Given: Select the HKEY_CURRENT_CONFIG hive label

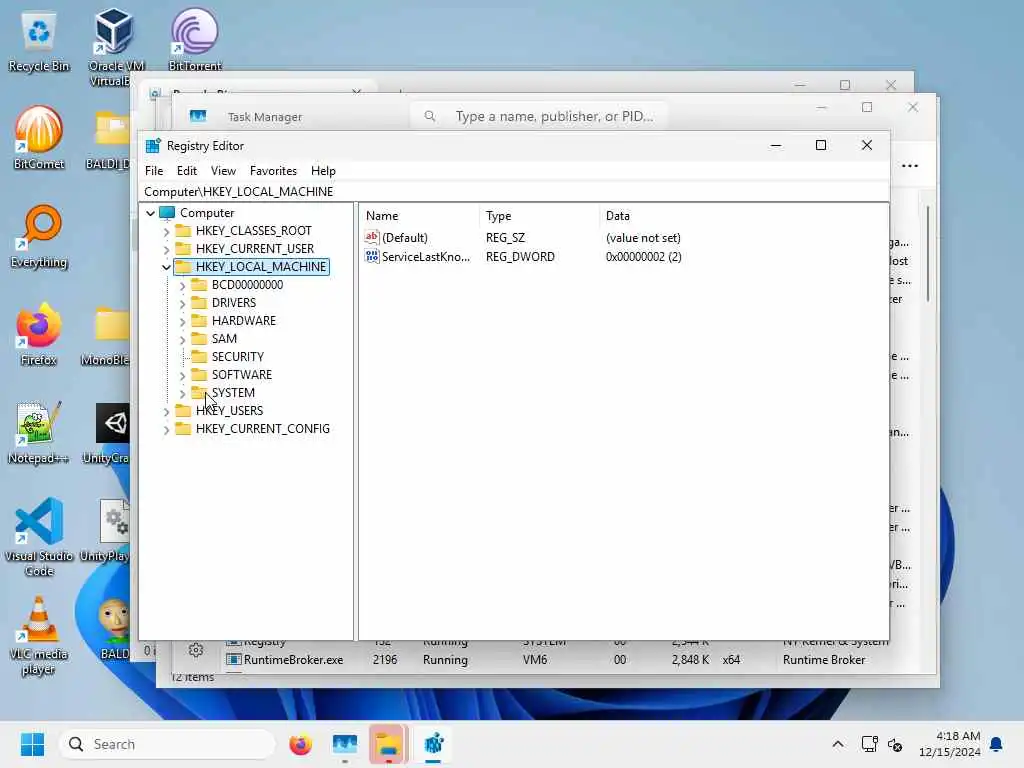Looking at the screenshot, I should (263, 428).
